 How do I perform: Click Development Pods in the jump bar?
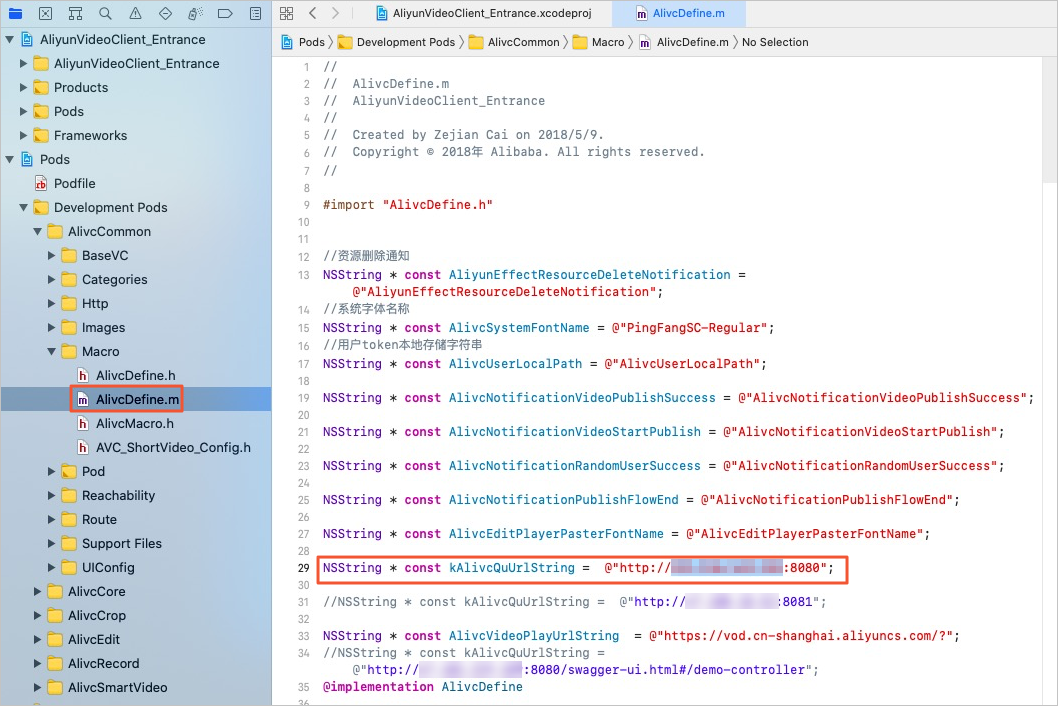[396, 42]
